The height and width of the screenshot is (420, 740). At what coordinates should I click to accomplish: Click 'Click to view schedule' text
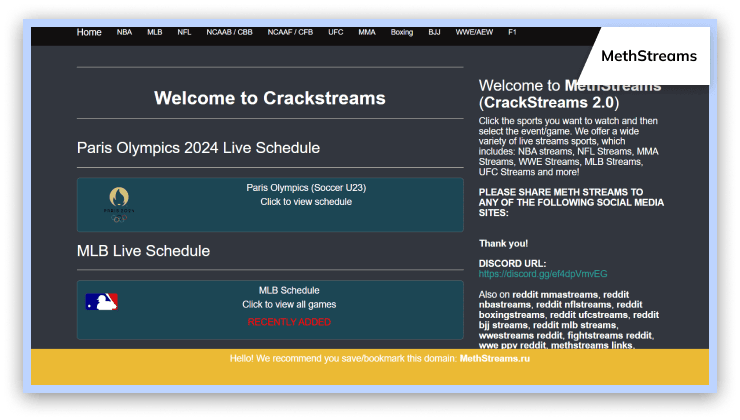pyautogui.click(x=306, y=202)
